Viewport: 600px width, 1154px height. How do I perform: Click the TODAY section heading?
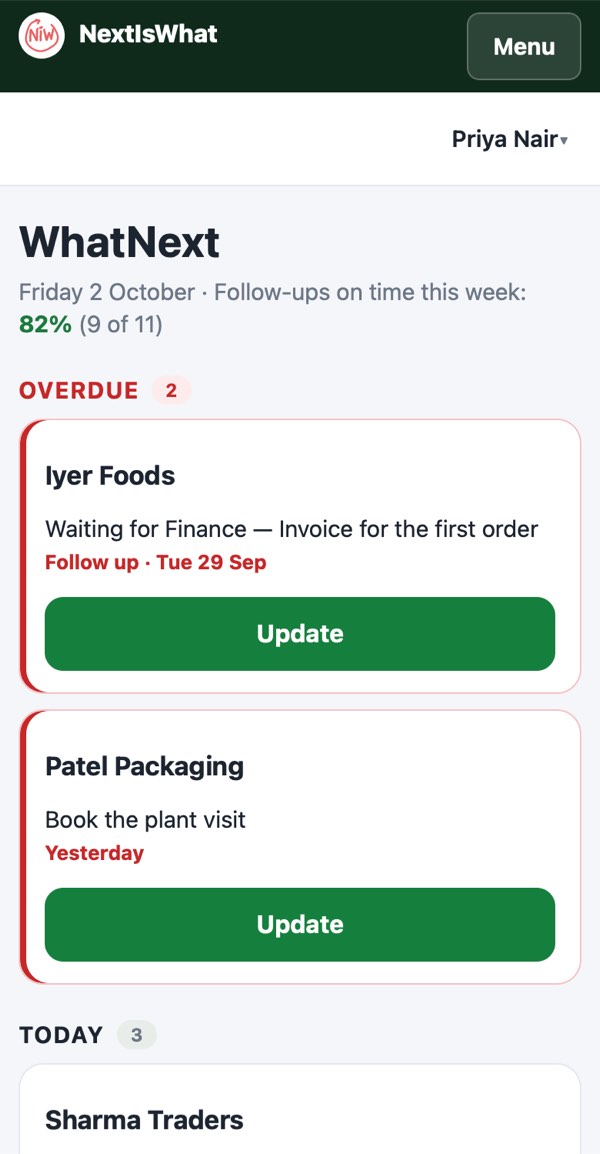(61, 1036)
